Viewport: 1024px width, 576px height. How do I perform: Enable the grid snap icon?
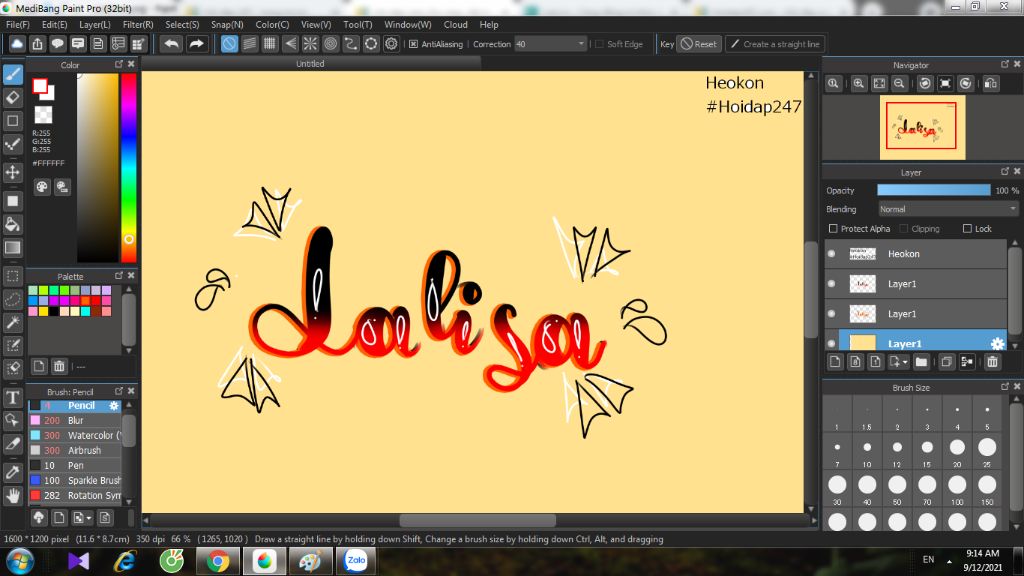pos(270,44)
